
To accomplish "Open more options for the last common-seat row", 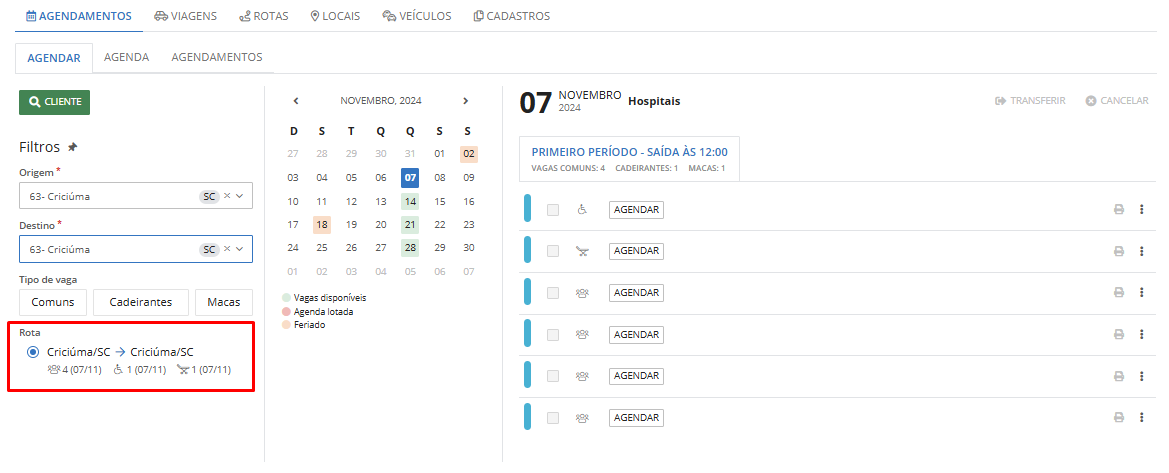I will (x=1141, y=418).
